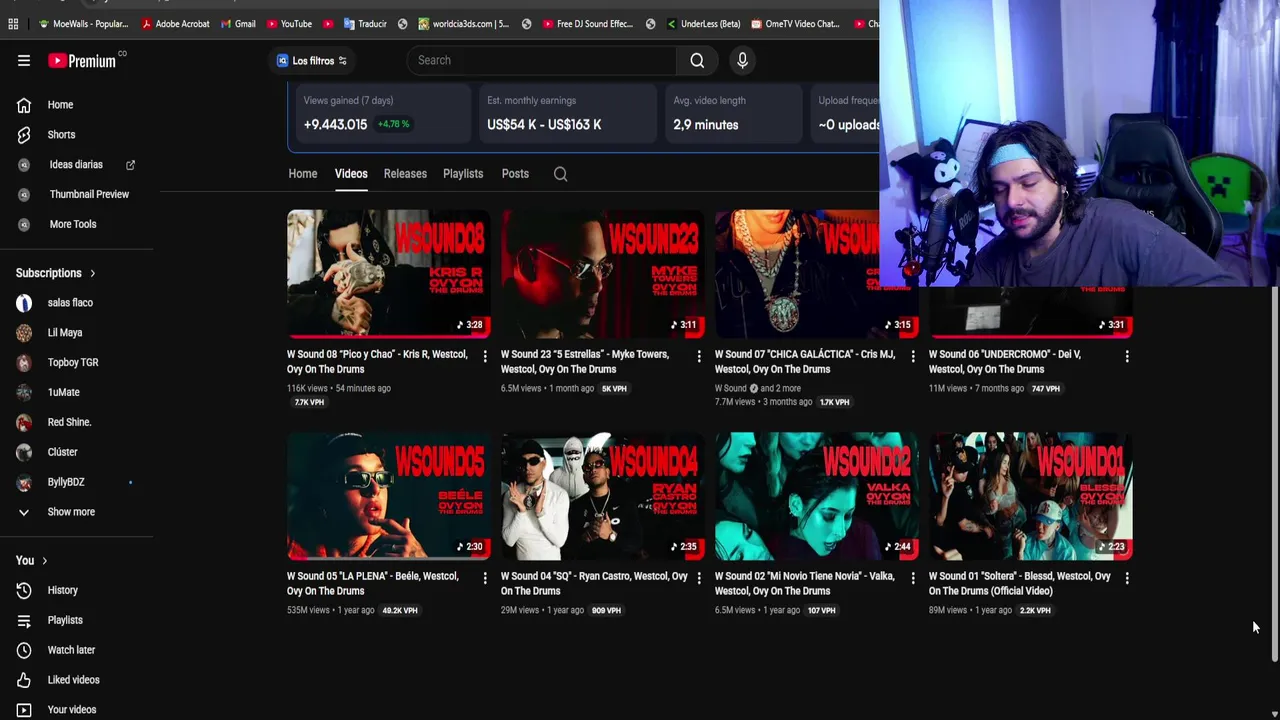The width and height of the screenshot is (1280, 720).
Task: Open options menu for W Sound 08 video
Action: [x=485, y=356]
